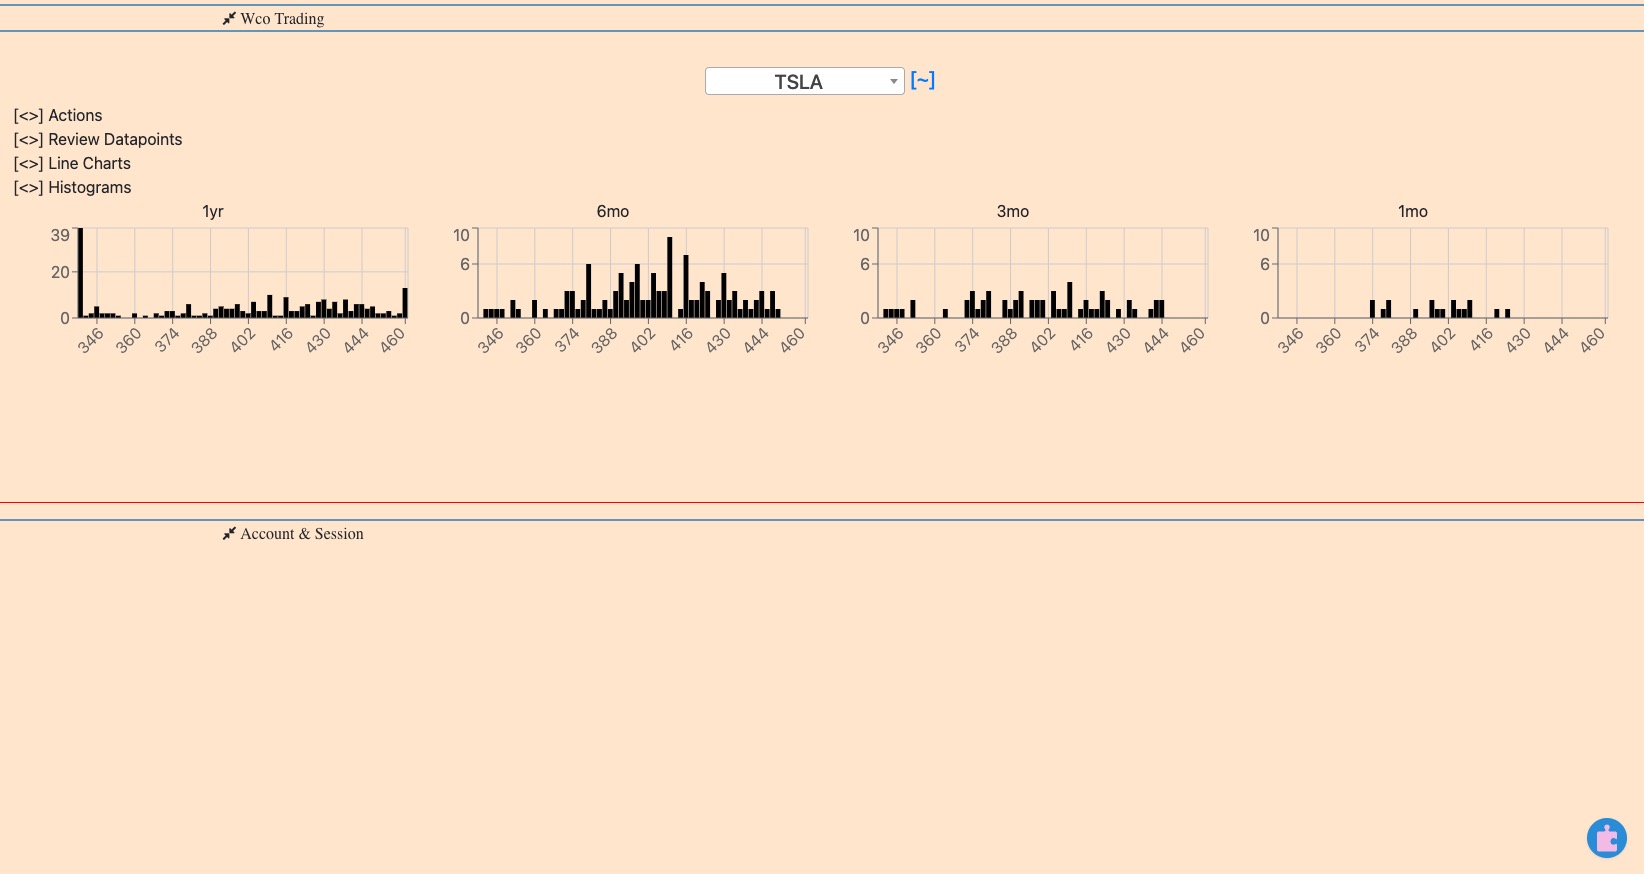
Task: Select the 1mo histogram chart
Action: point(1443,273)
